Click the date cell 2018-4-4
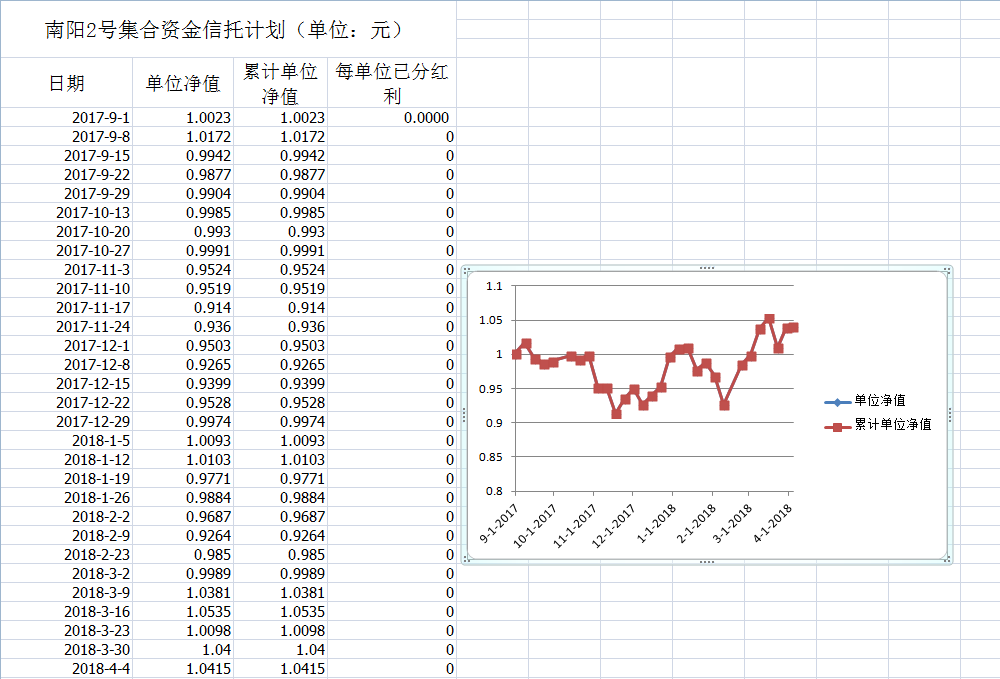 coord(101,669)
